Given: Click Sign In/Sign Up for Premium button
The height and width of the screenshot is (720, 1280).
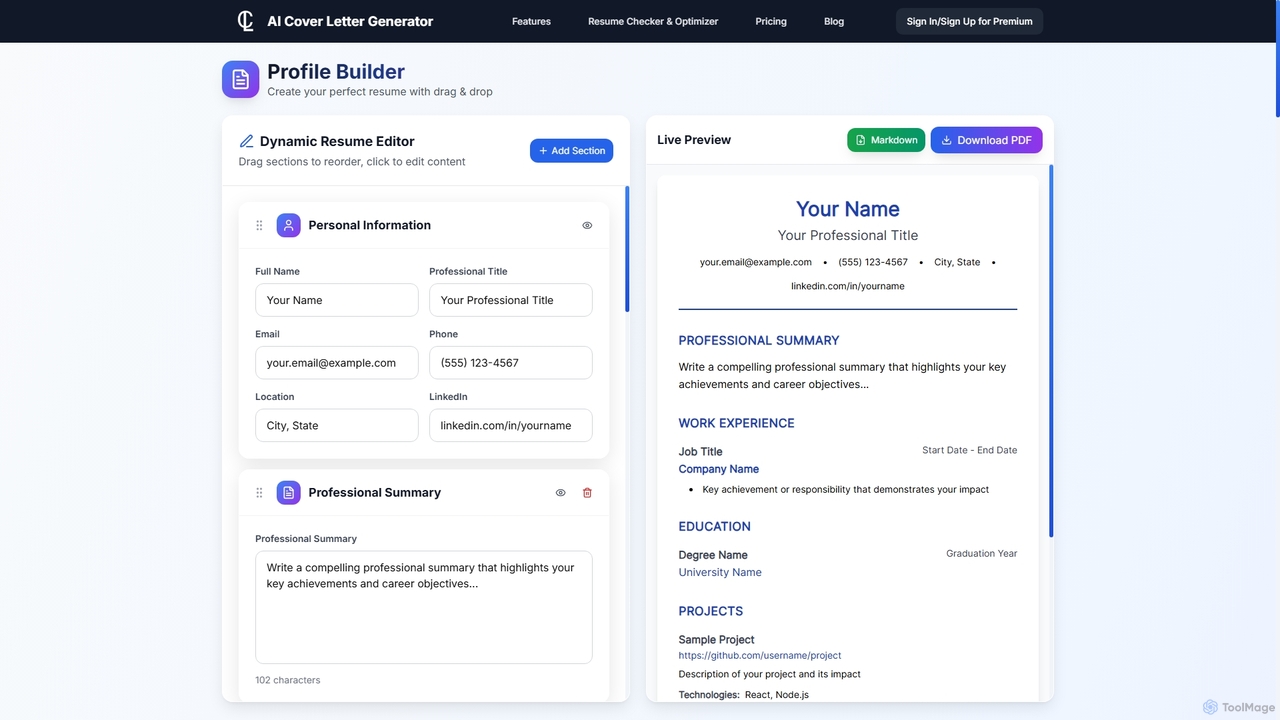Looking at the screenshot, I should click(969, 21).
